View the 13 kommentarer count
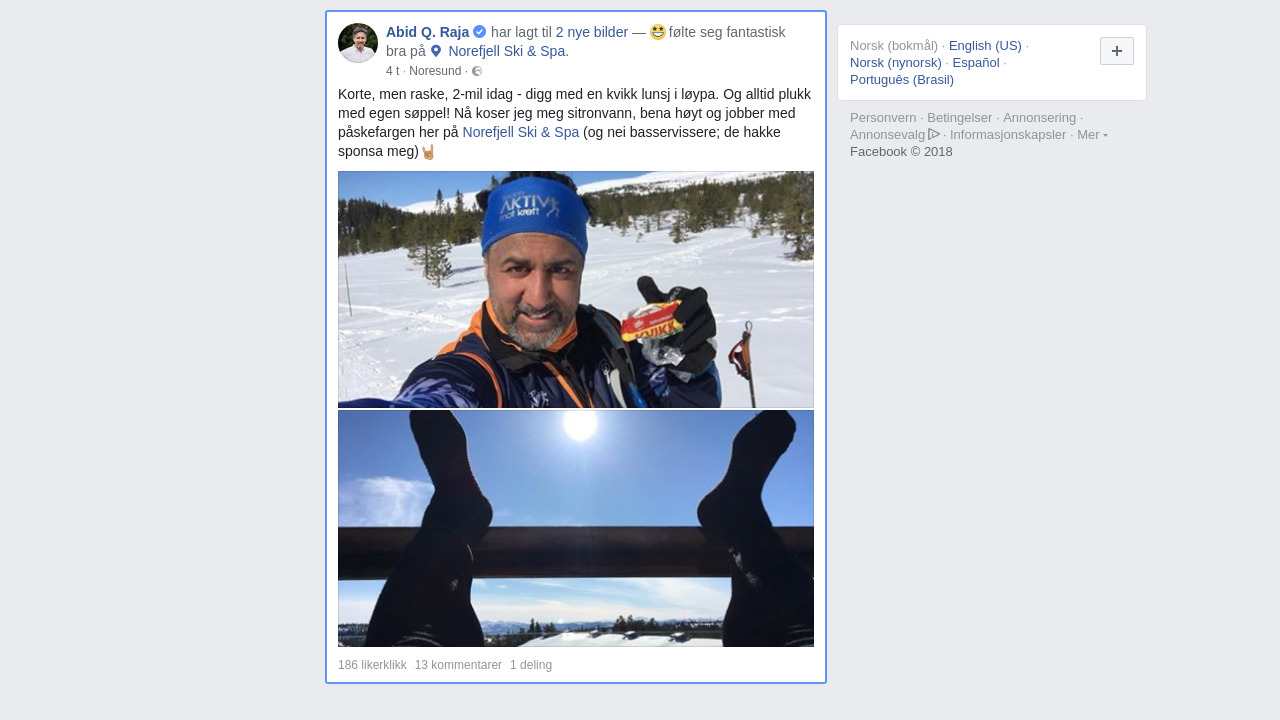 coord(458,665)
